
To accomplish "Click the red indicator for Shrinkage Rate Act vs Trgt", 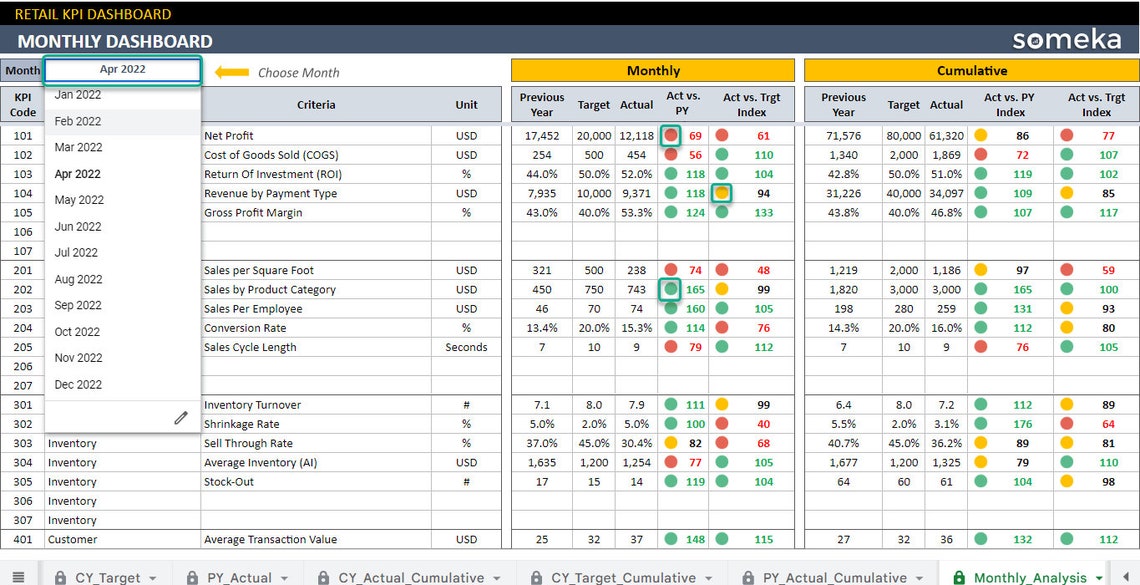I will pos(723,423).
